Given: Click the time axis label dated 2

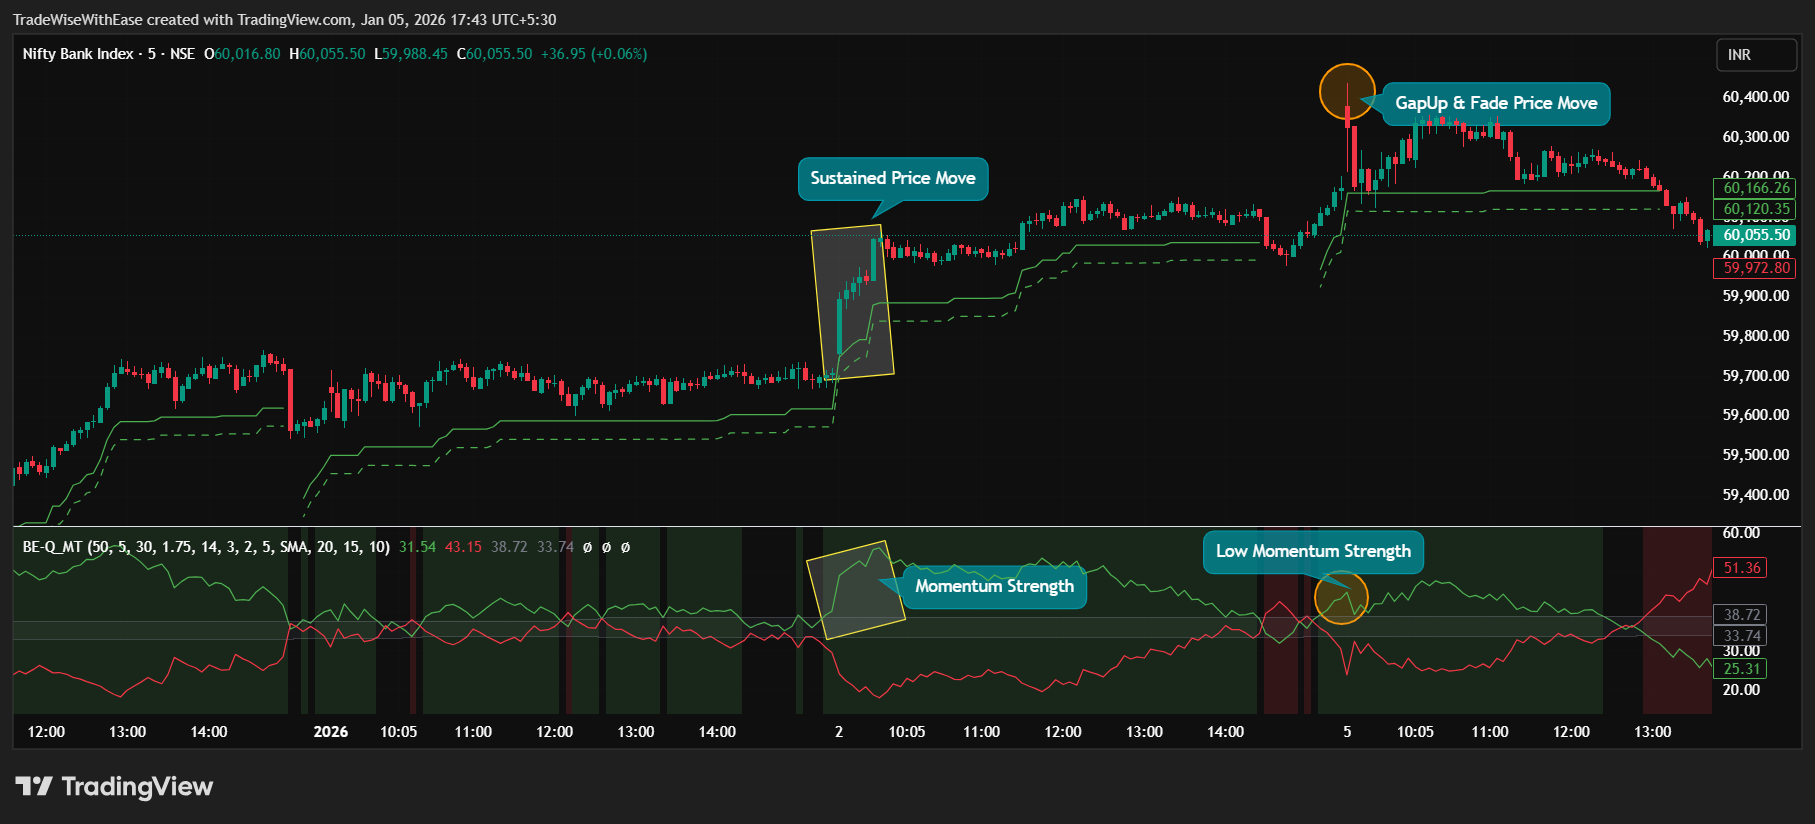Looking at the screenshot, I should (839, 732).
